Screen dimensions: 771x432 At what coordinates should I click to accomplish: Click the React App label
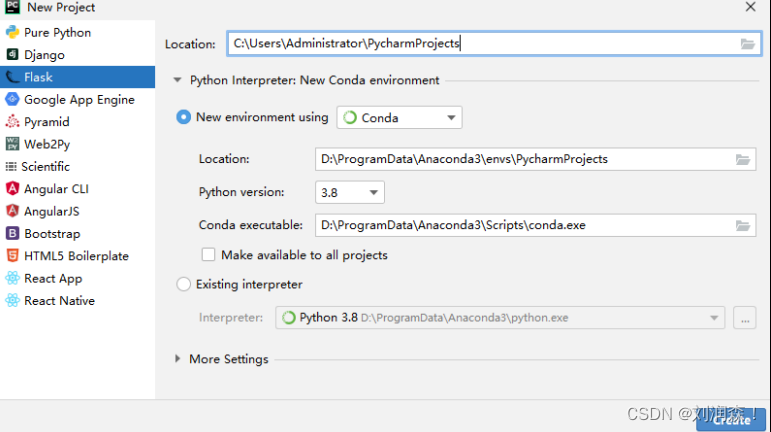(53, 278)
